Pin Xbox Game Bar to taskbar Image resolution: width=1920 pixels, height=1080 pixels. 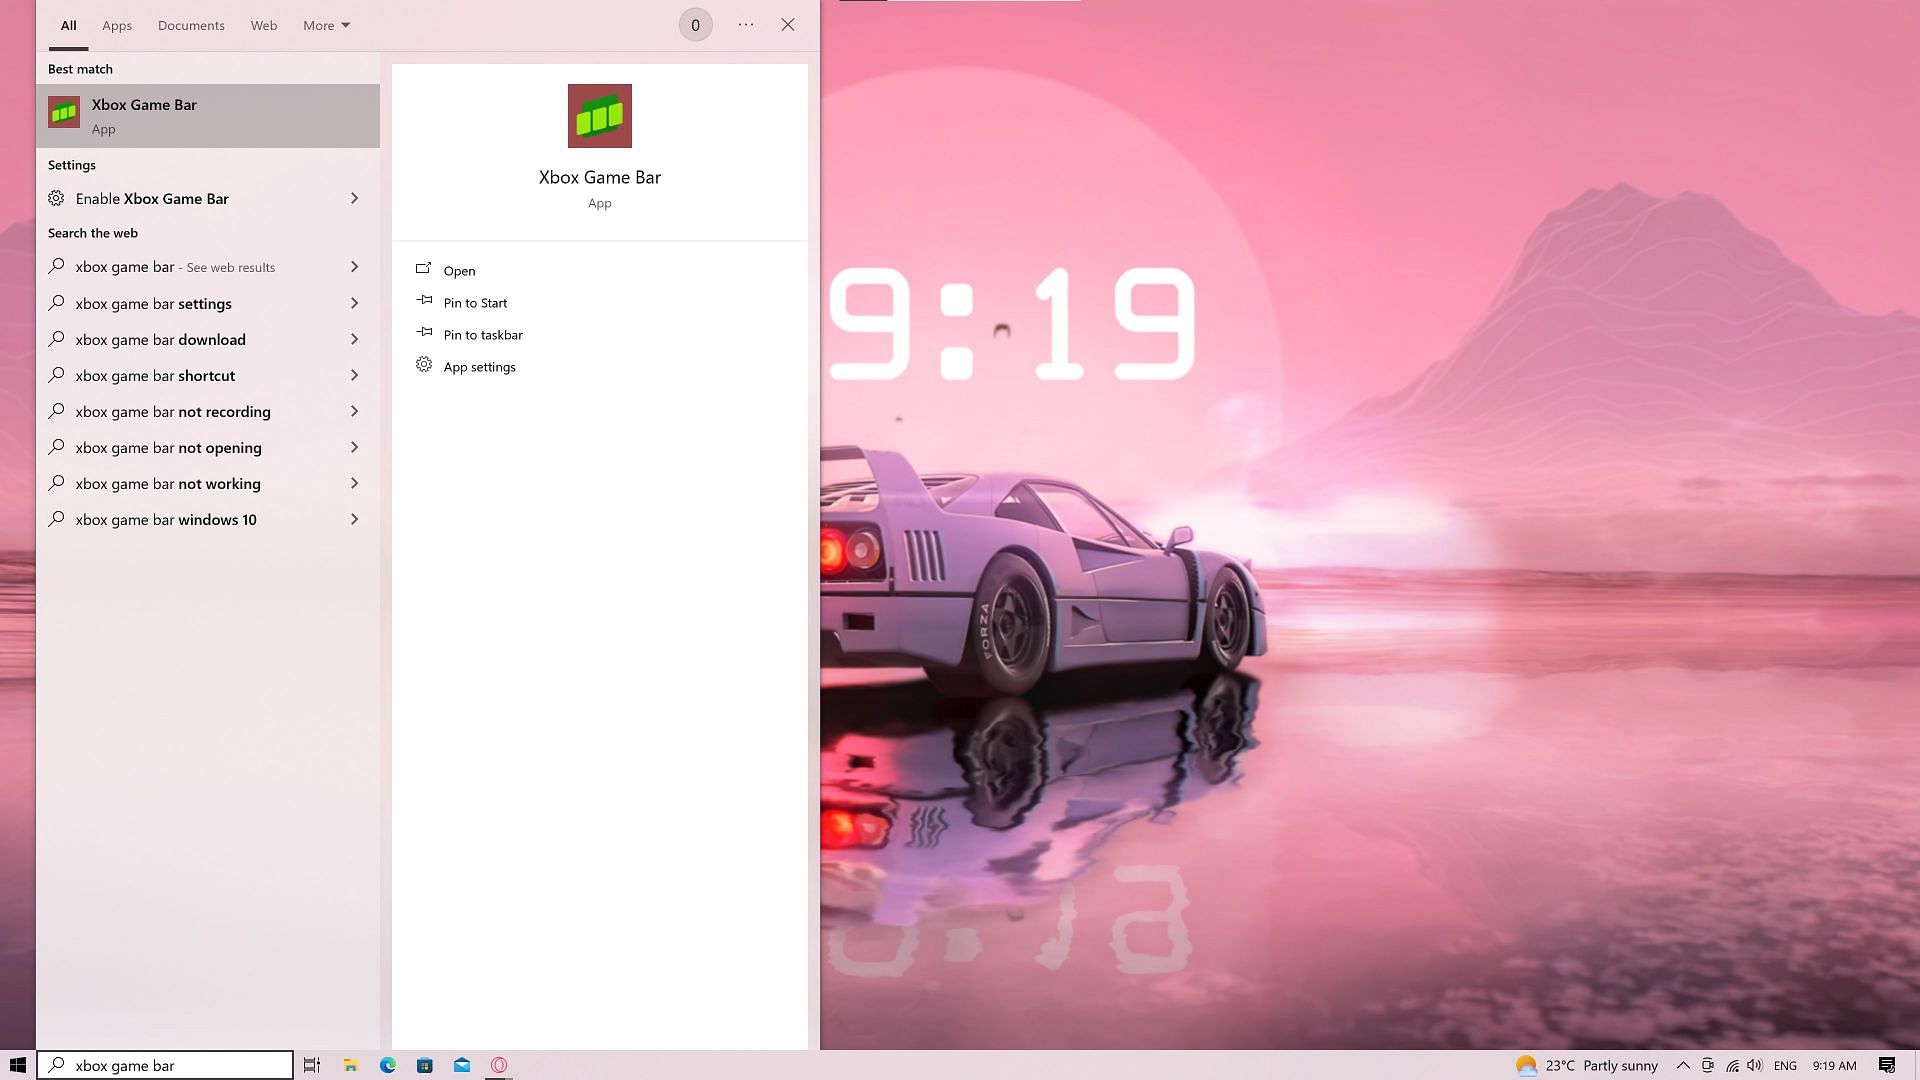pyautogui.click(x=483, y=334)
